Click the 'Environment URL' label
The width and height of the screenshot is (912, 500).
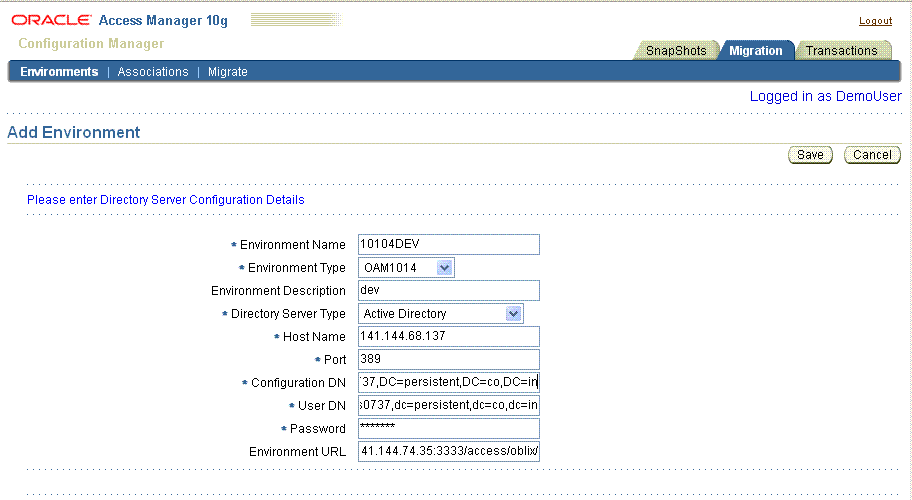[x=297, y=452]
